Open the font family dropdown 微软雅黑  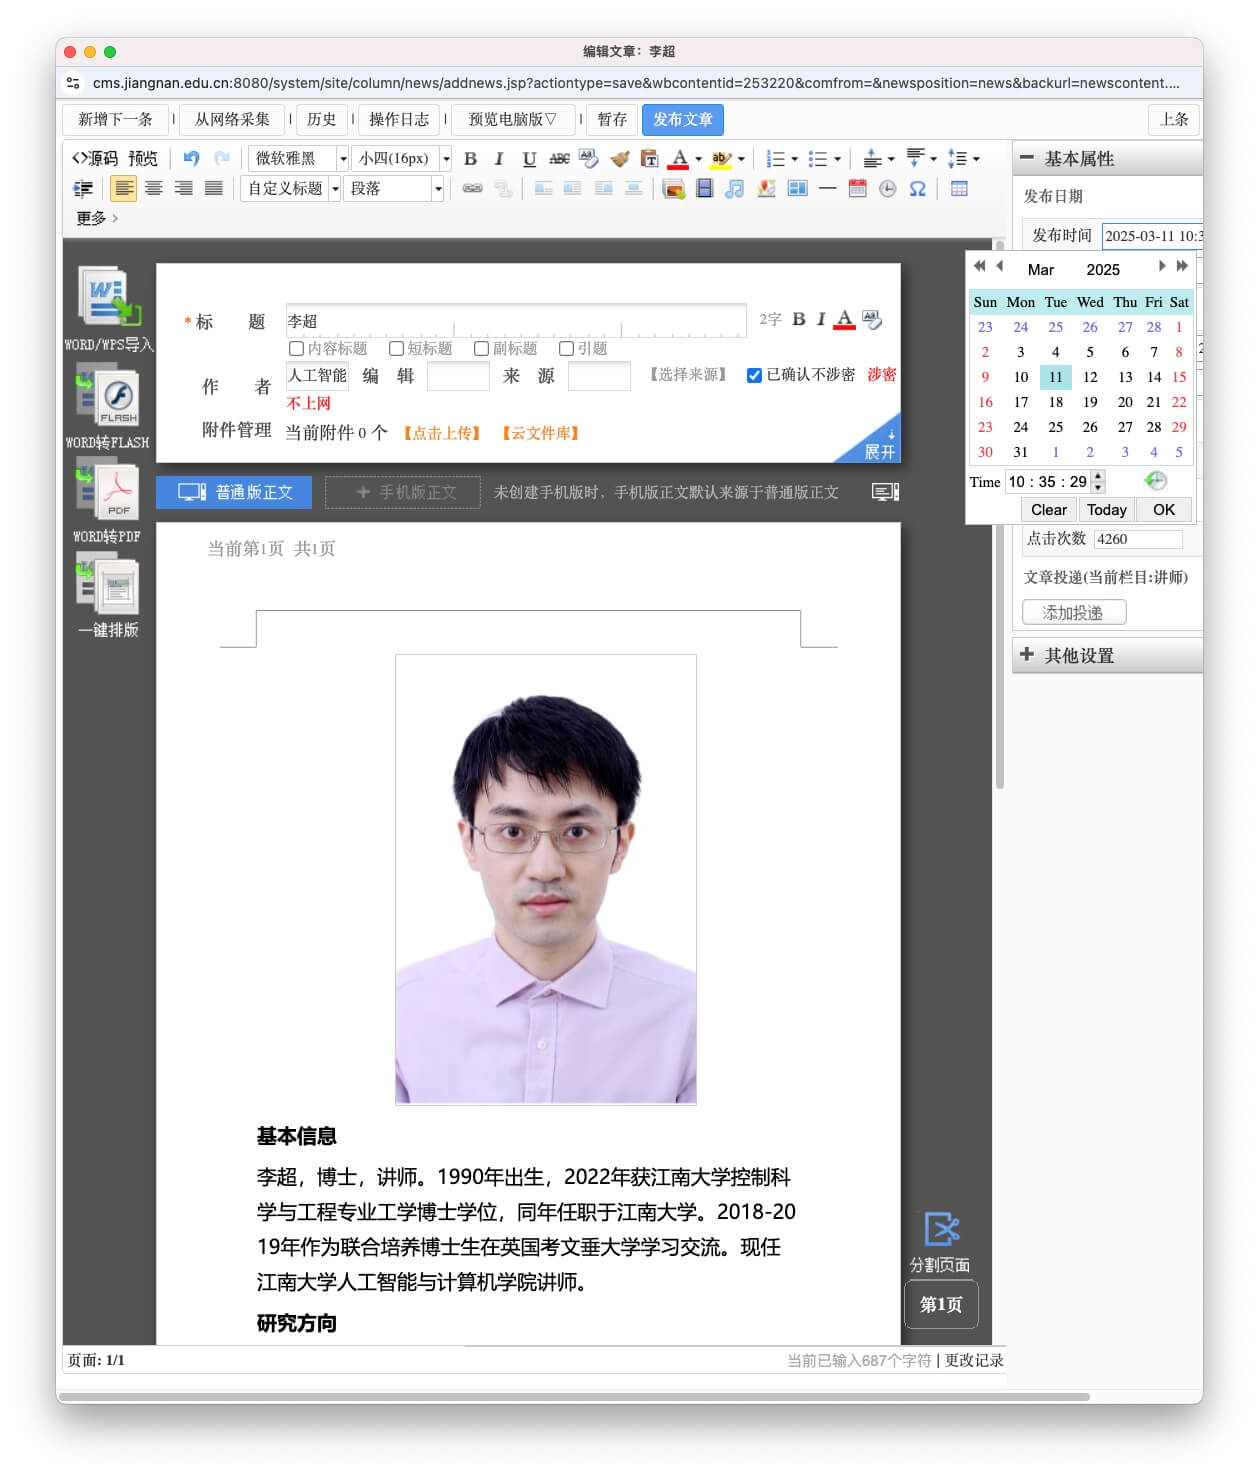pos(342,158)
